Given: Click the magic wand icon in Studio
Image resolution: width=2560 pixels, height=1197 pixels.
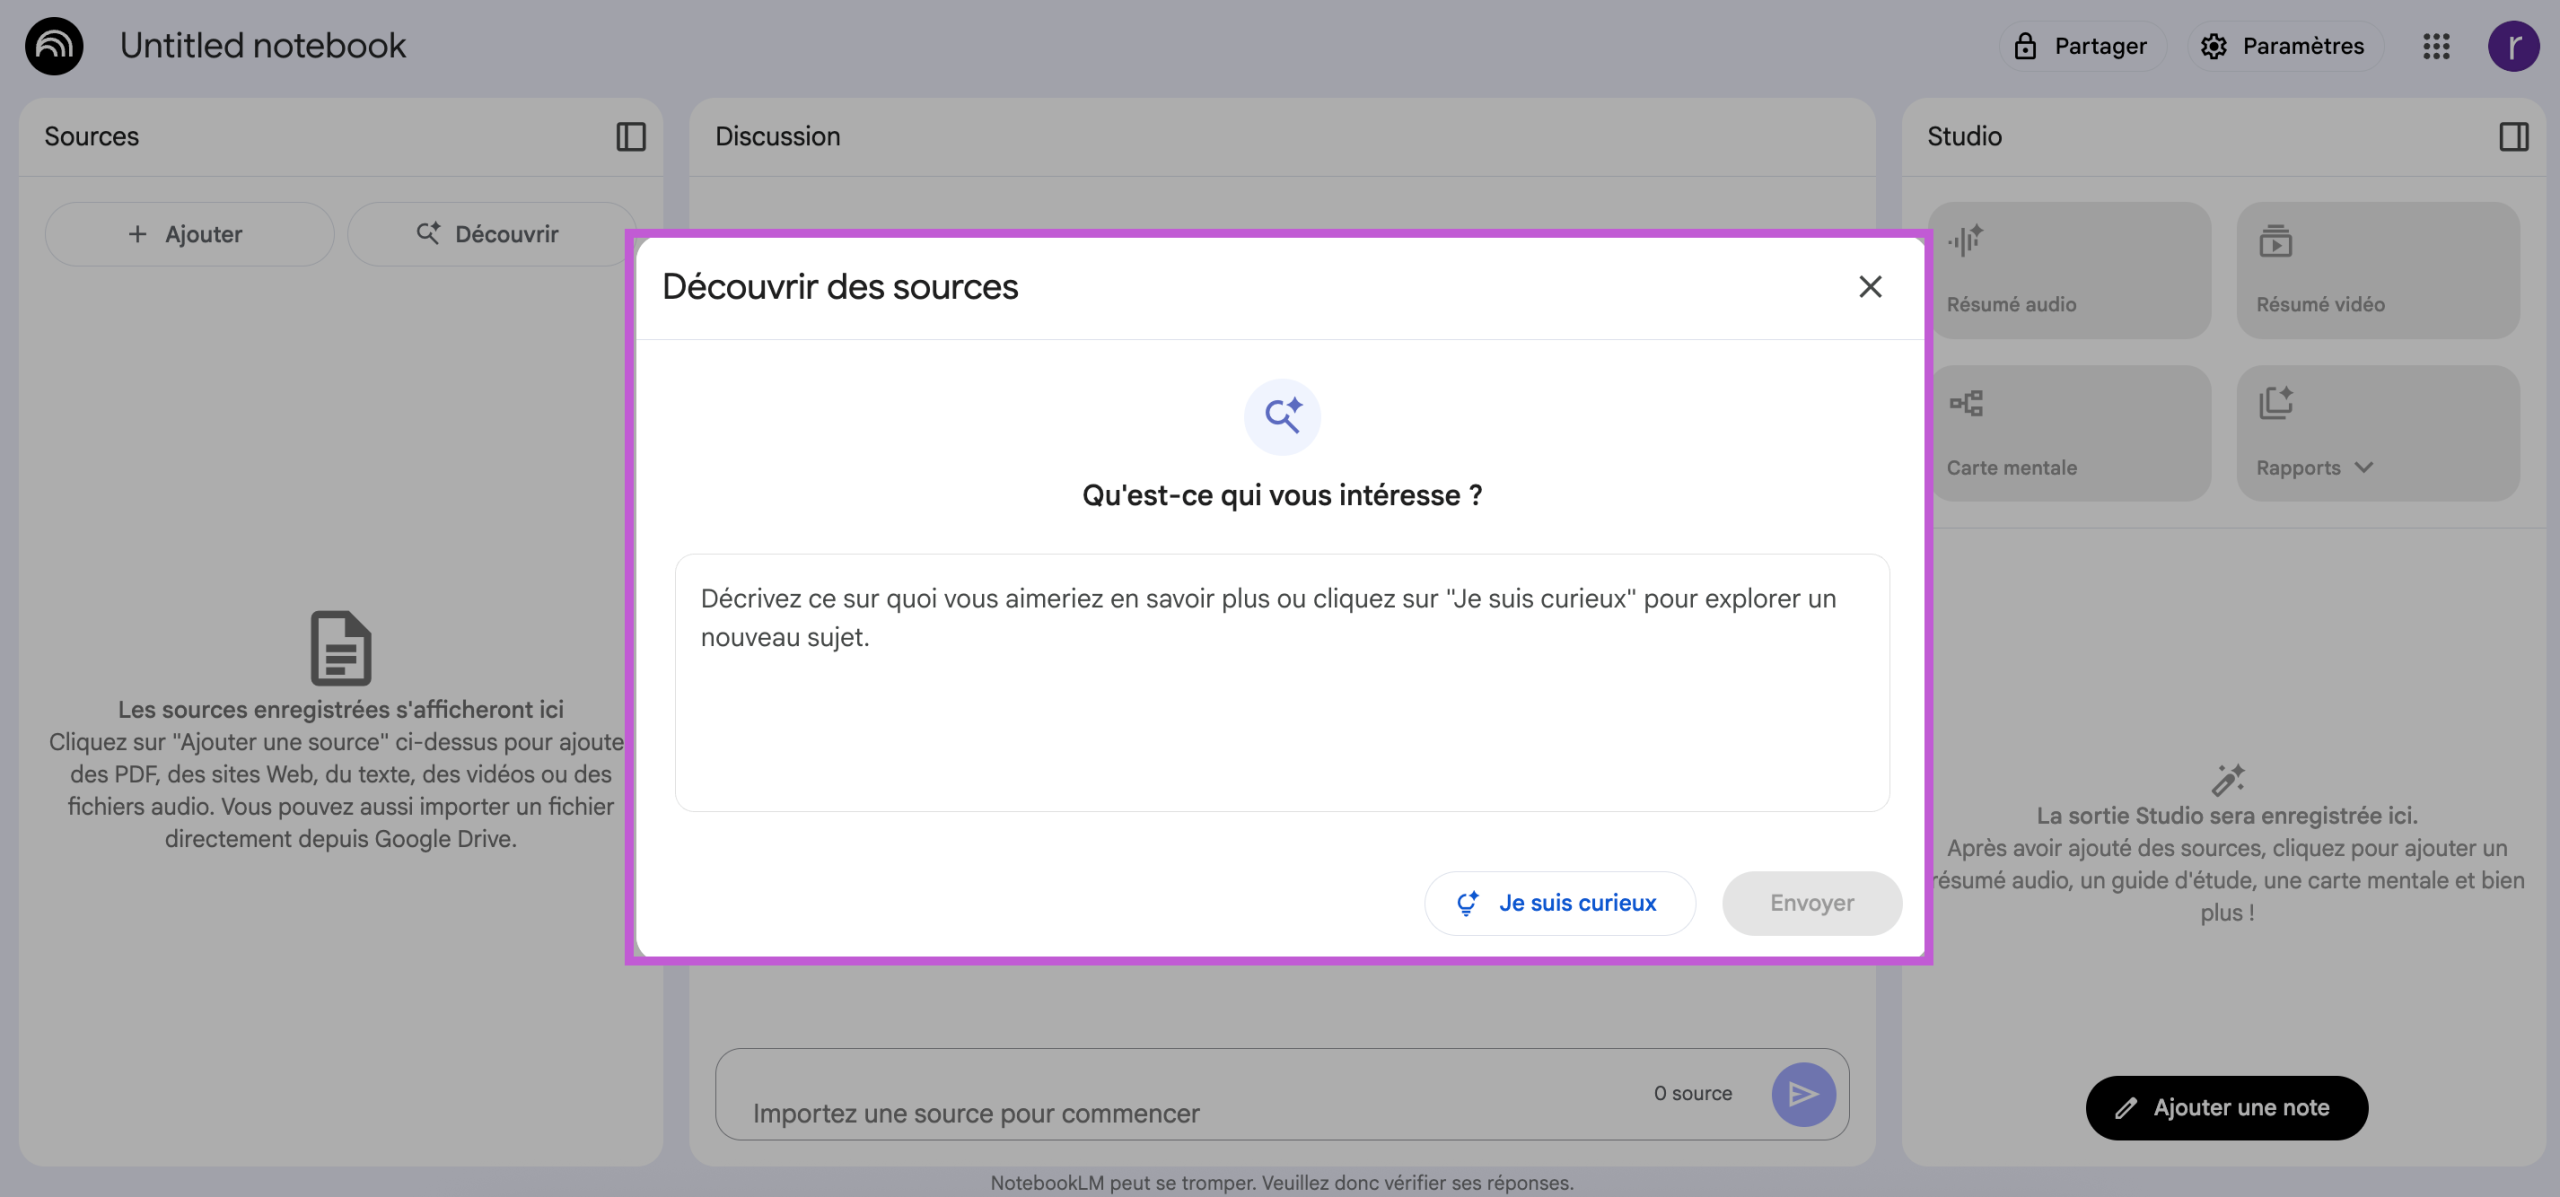Looking at the screenshot, I should [x=2228, y=779].
